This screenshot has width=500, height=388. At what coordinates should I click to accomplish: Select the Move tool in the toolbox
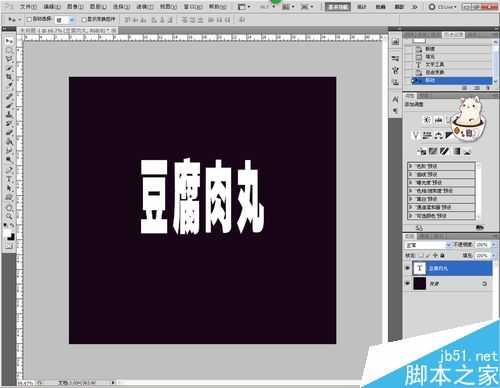[9, 41]
